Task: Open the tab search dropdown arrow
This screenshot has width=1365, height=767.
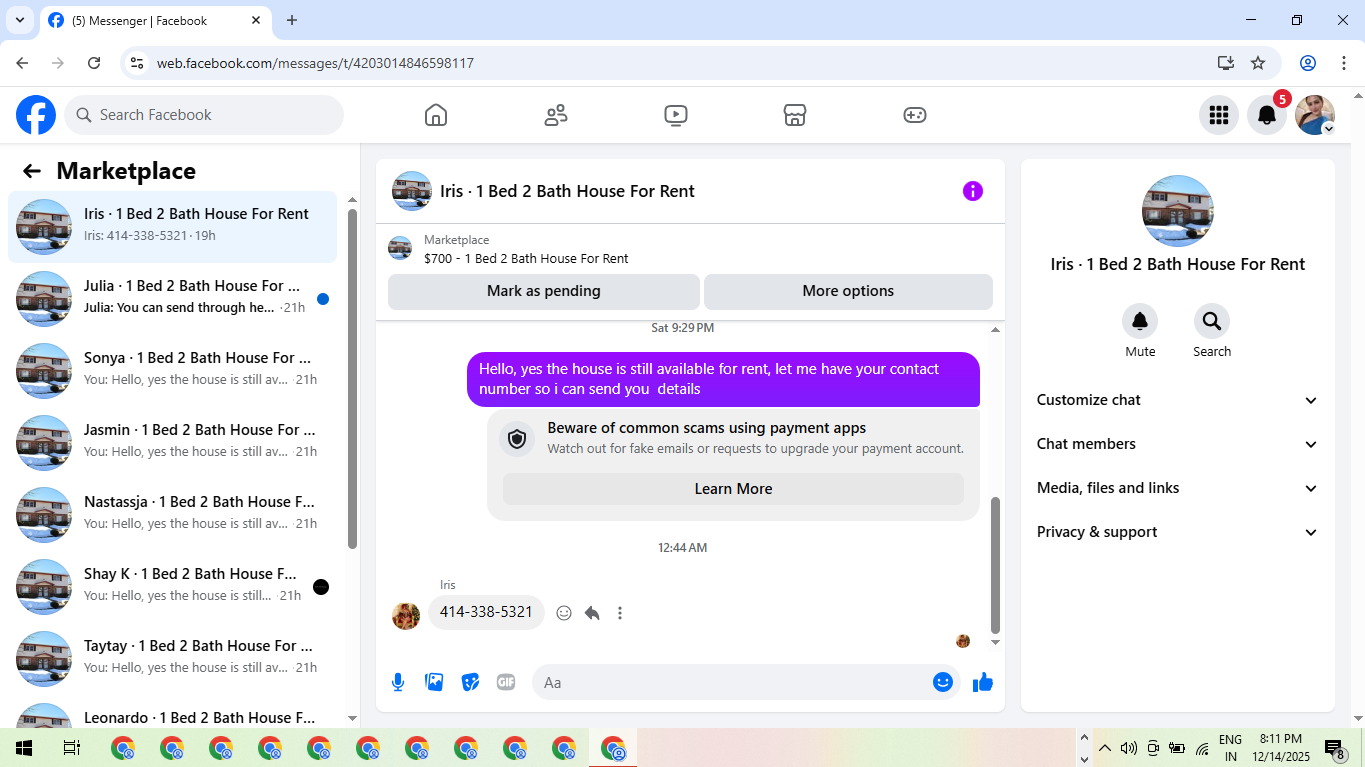Action: click(x=19, y=20)
